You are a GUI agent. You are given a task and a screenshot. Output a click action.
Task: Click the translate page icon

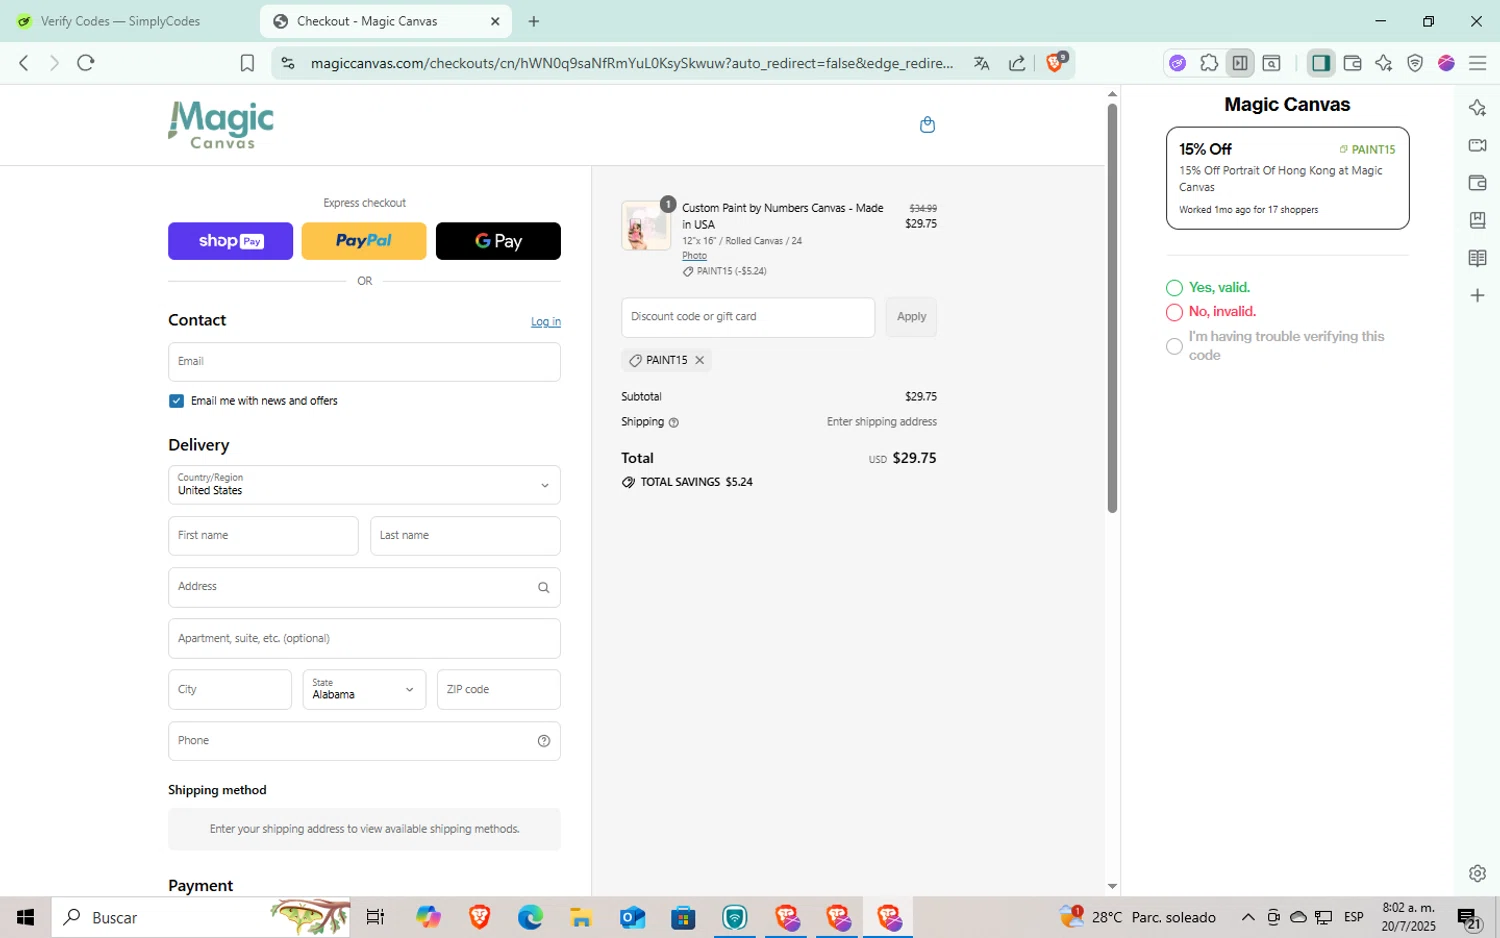[x=981, y=63]
